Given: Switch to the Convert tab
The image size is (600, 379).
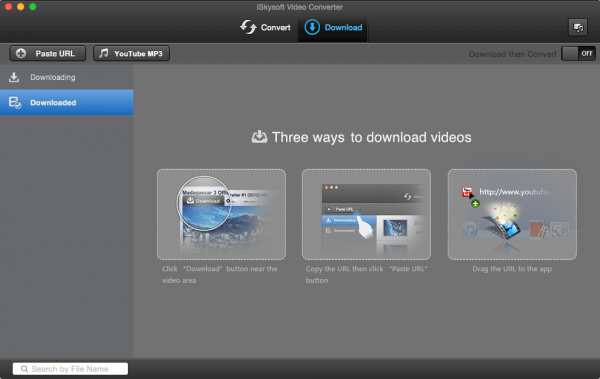Looking at the screenshot, I should point(265,28).
